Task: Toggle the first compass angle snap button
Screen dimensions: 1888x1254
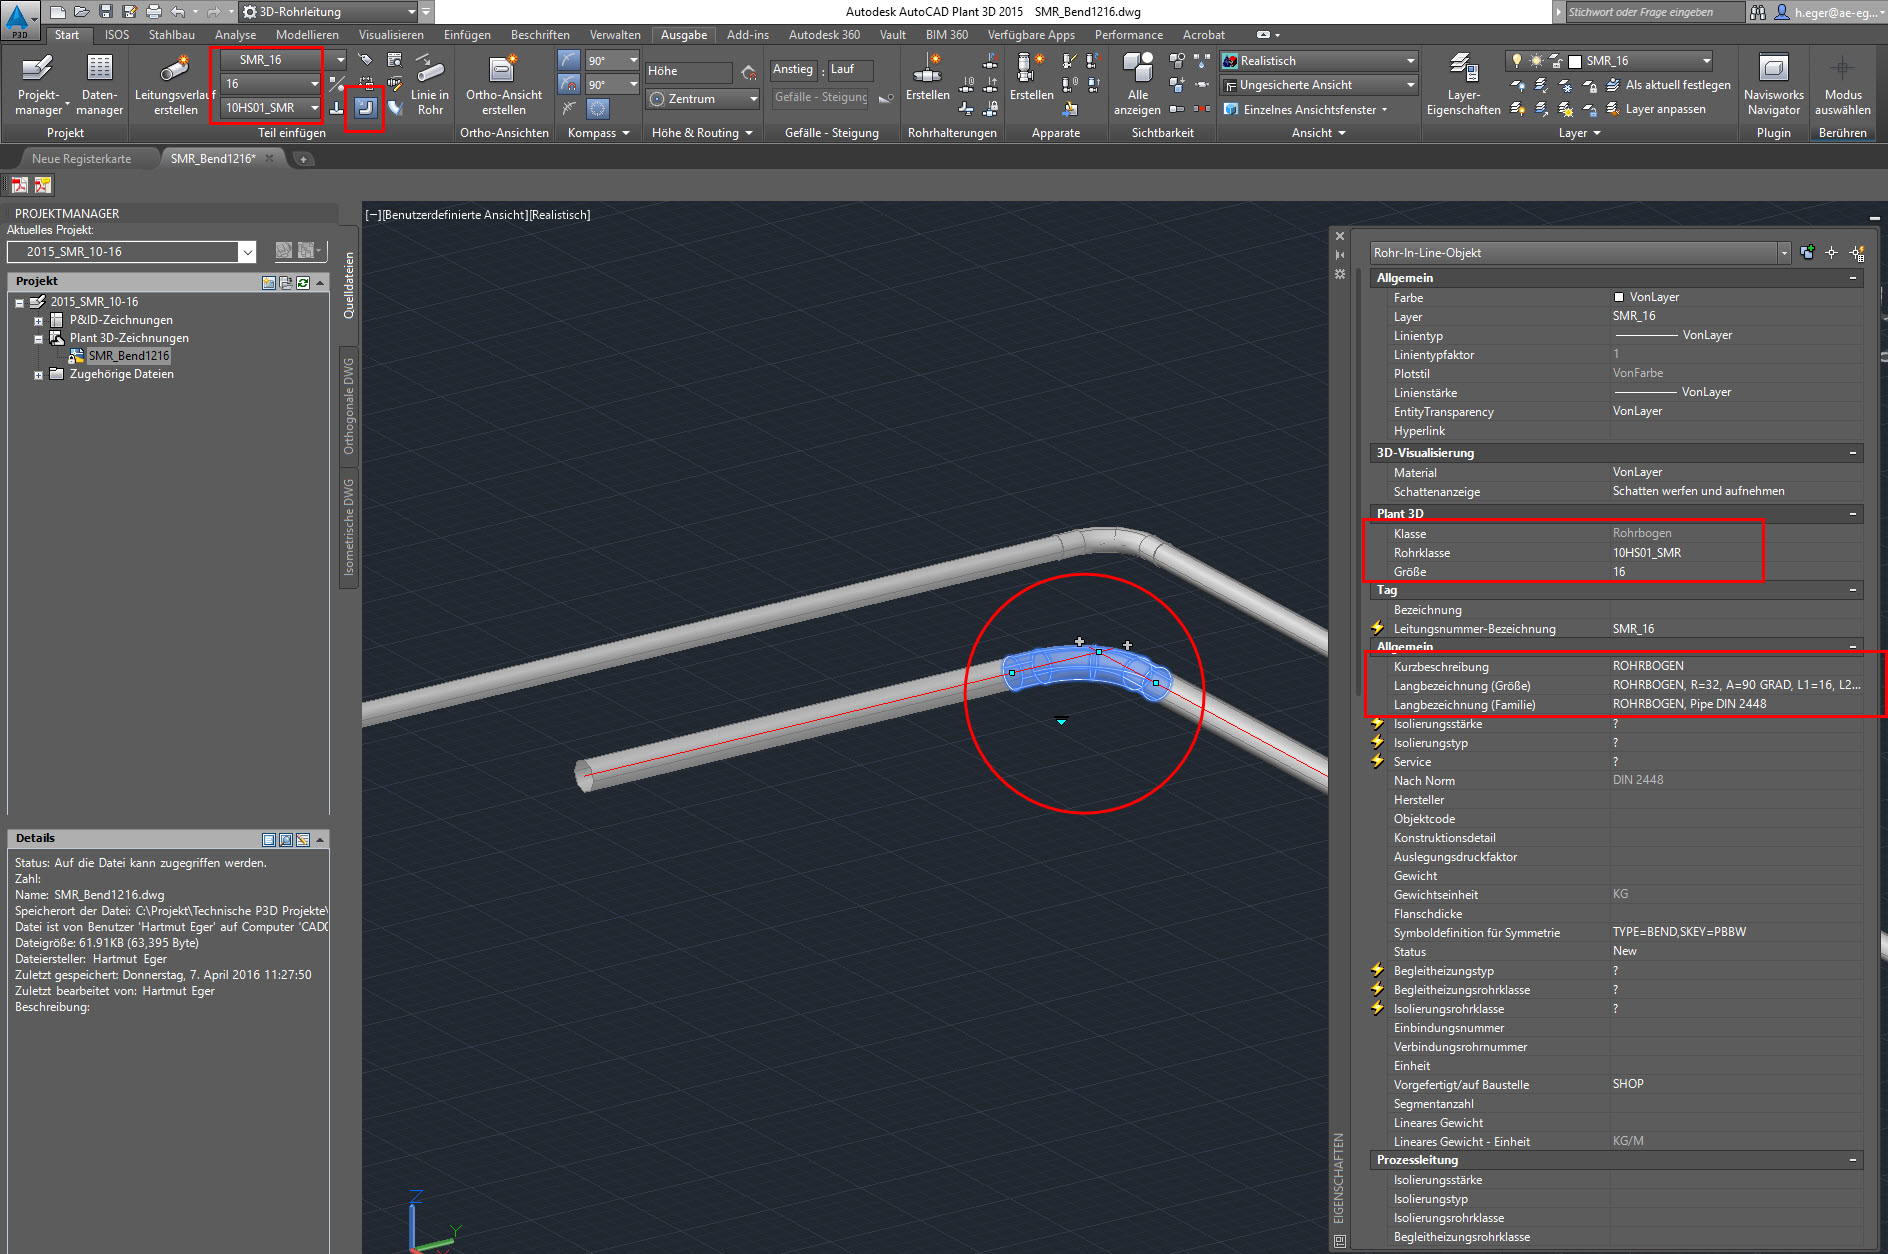Action: 569,60
